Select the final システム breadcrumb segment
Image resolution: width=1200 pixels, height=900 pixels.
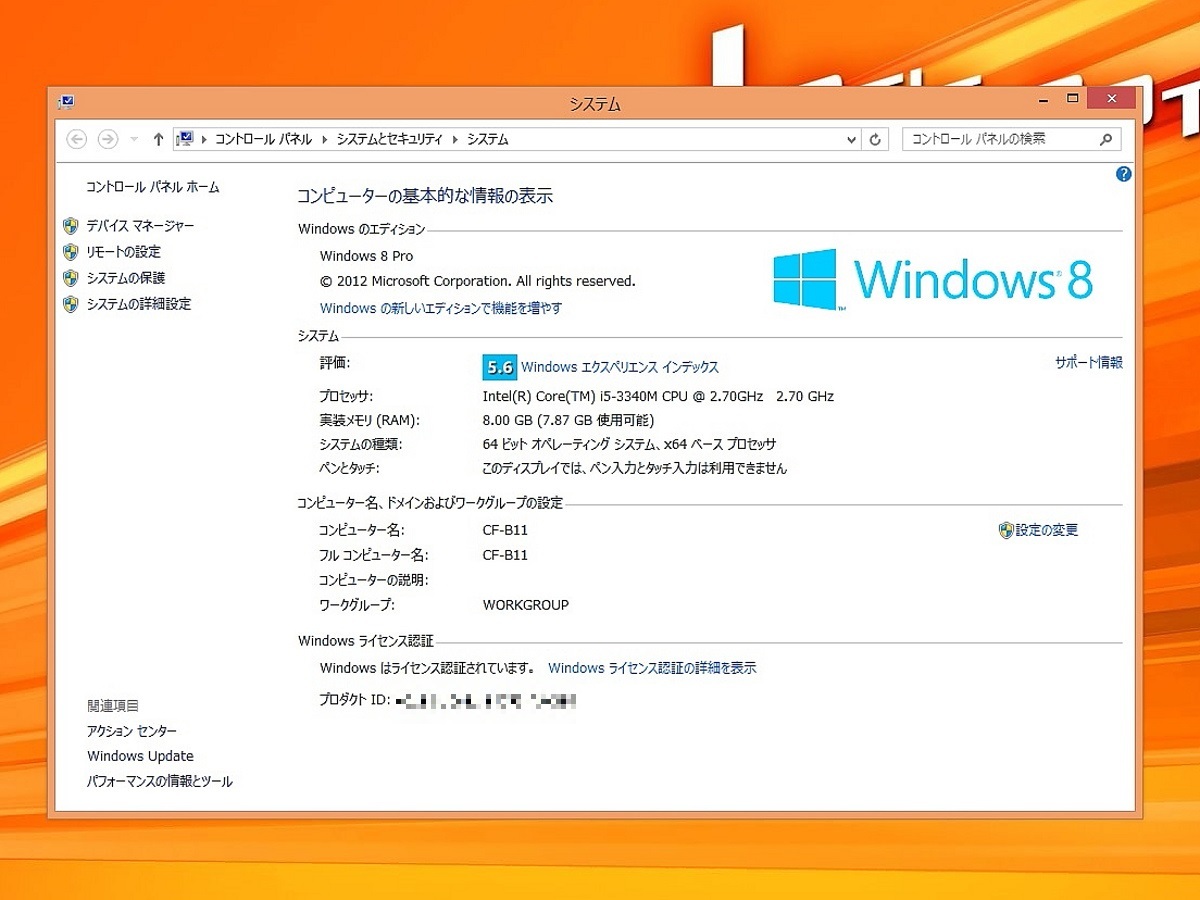coord(487,140)
